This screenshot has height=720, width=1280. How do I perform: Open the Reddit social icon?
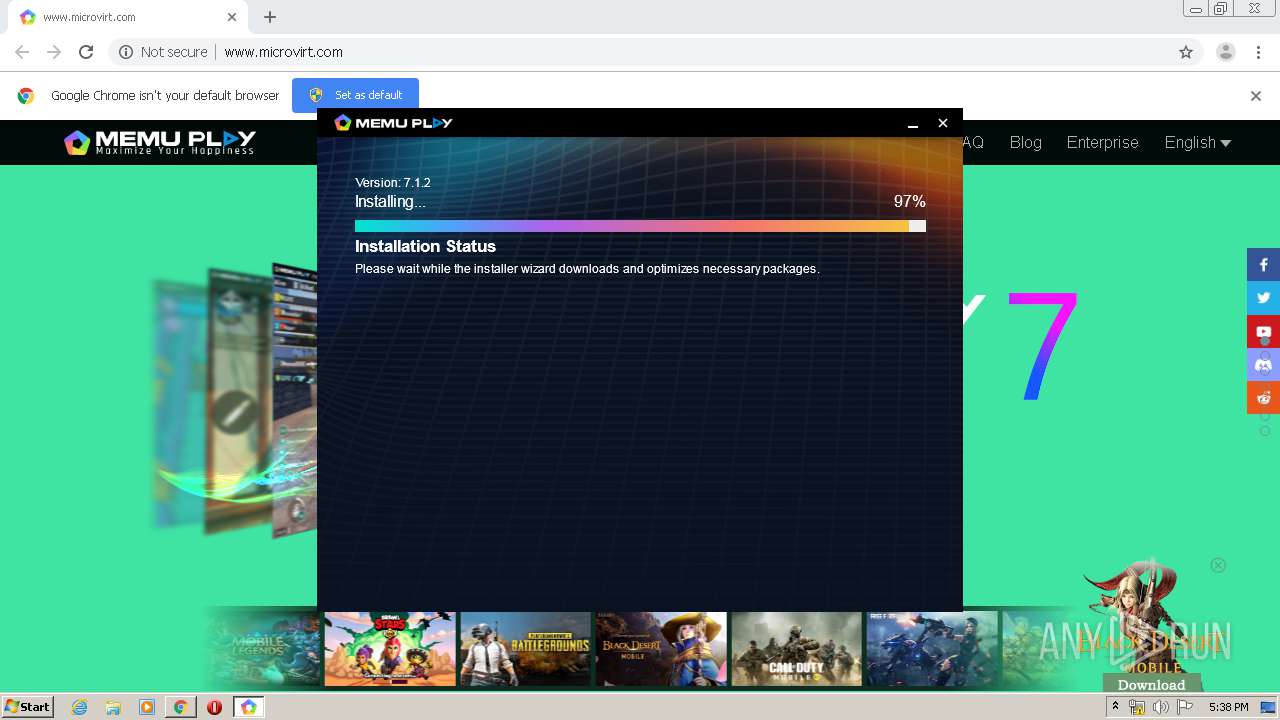coord(1263,397)
